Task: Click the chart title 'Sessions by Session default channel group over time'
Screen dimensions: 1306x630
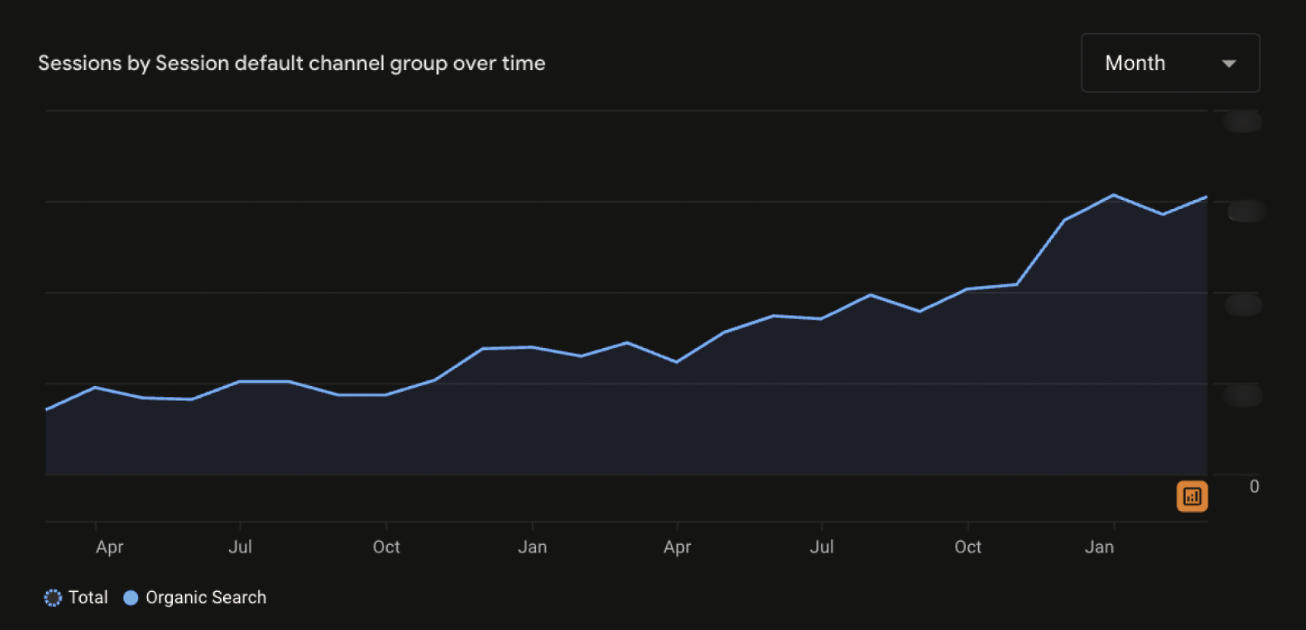Action: click(x=292, y=63)
